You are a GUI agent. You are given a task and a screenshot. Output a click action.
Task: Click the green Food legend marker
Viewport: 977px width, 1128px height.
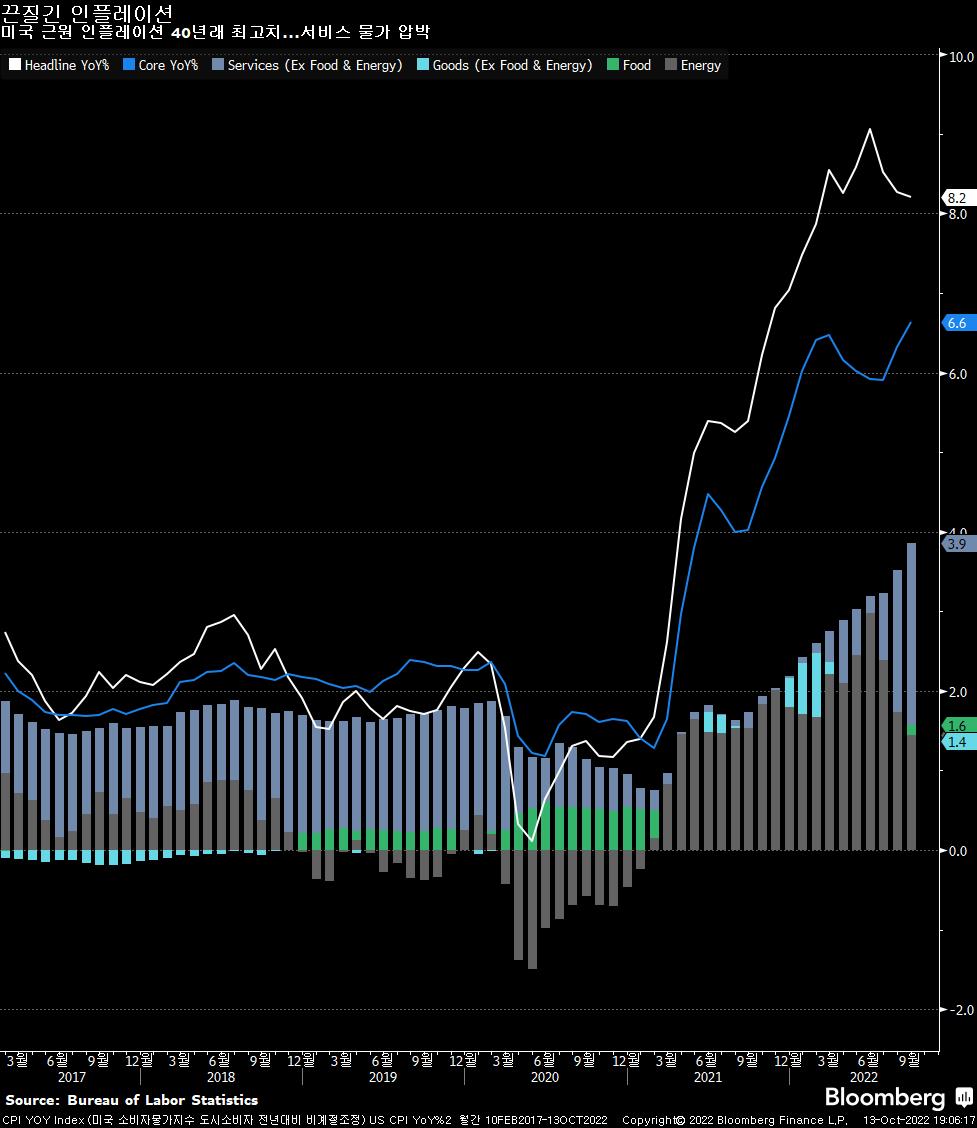pos(613,65)
